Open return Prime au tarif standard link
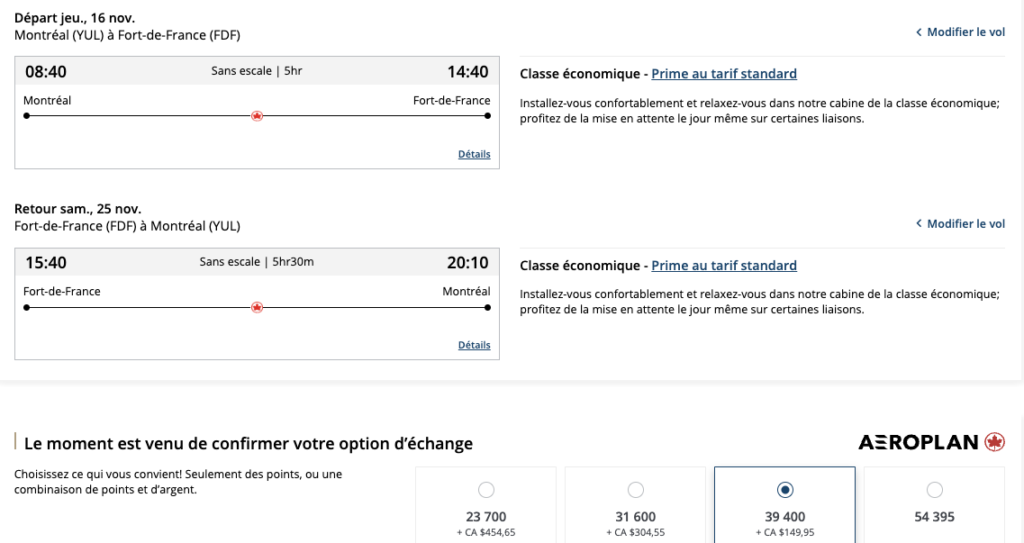The height and width of the screenshot is (543, 1024). (x=724, y=266)
